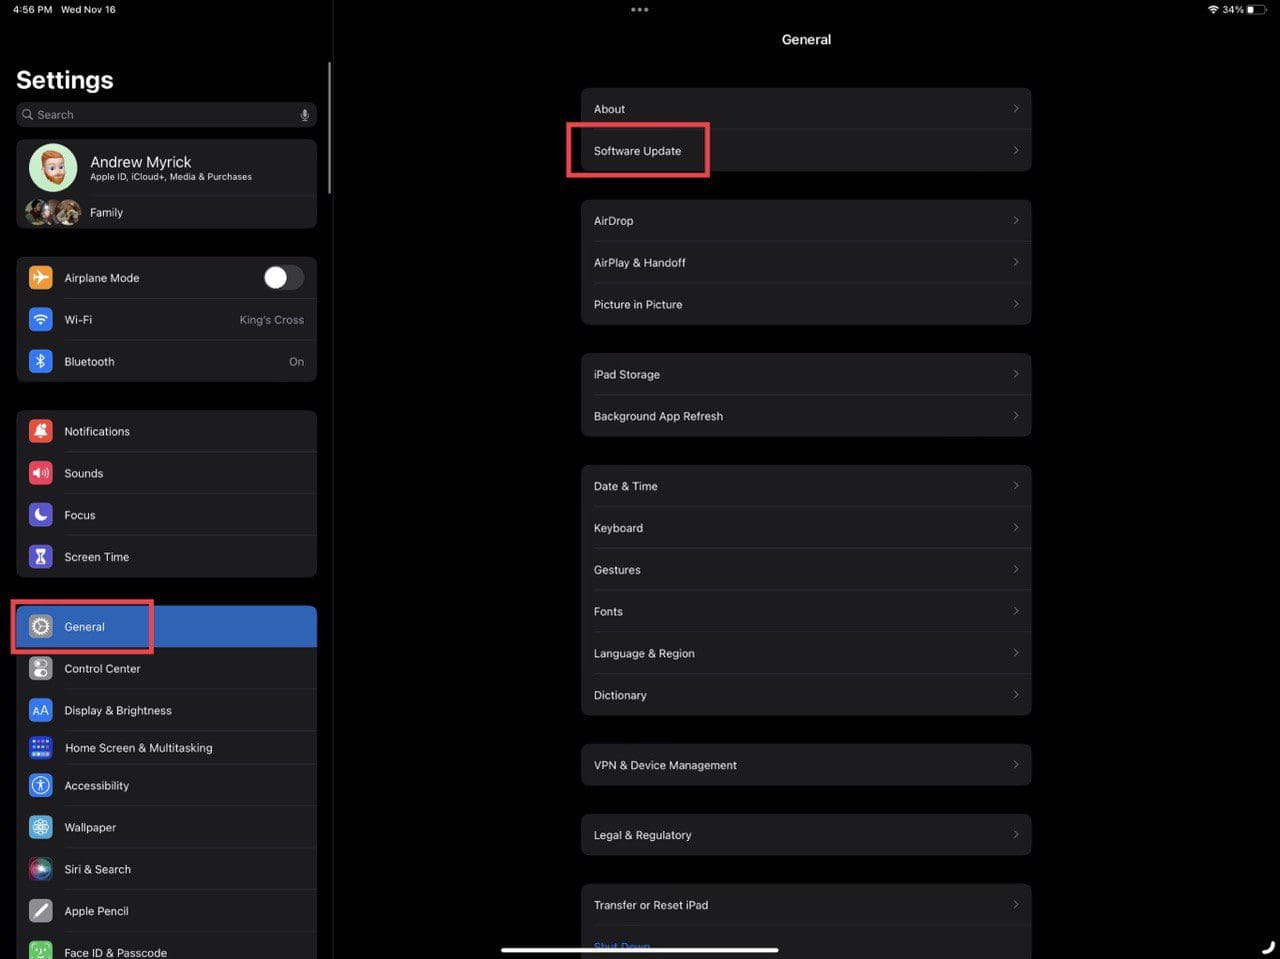Tap the Wallpaper flower icon
Screen dimensions: 1280x959
coord(40,827)
